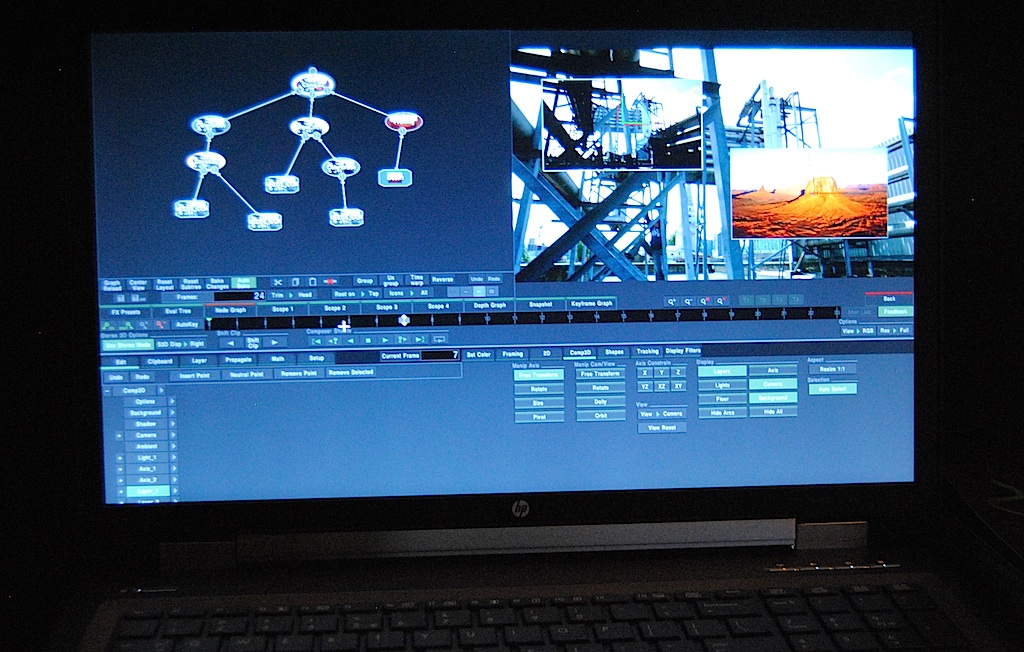Image resolution: width=1024 pixels, height=652 pixels.
Task: Shift the clip right with the arrow
Action: 276,342
